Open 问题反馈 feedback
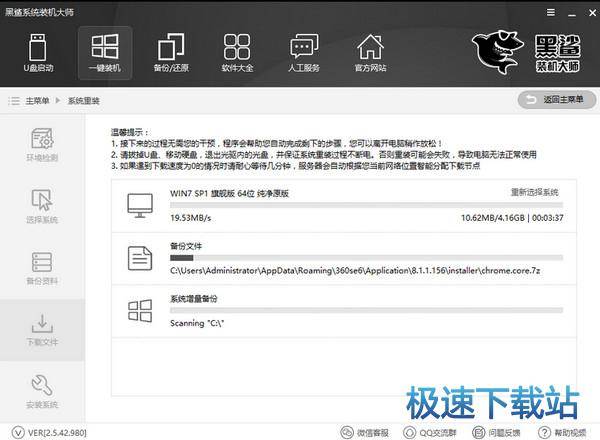The width and height of the screenshot is (600, 440). 496,433
